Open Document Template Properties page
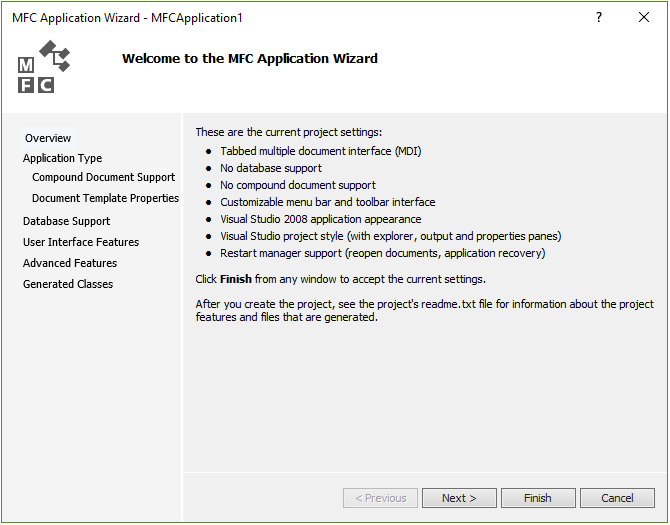670x525 pixels. [x=105, y=198]
